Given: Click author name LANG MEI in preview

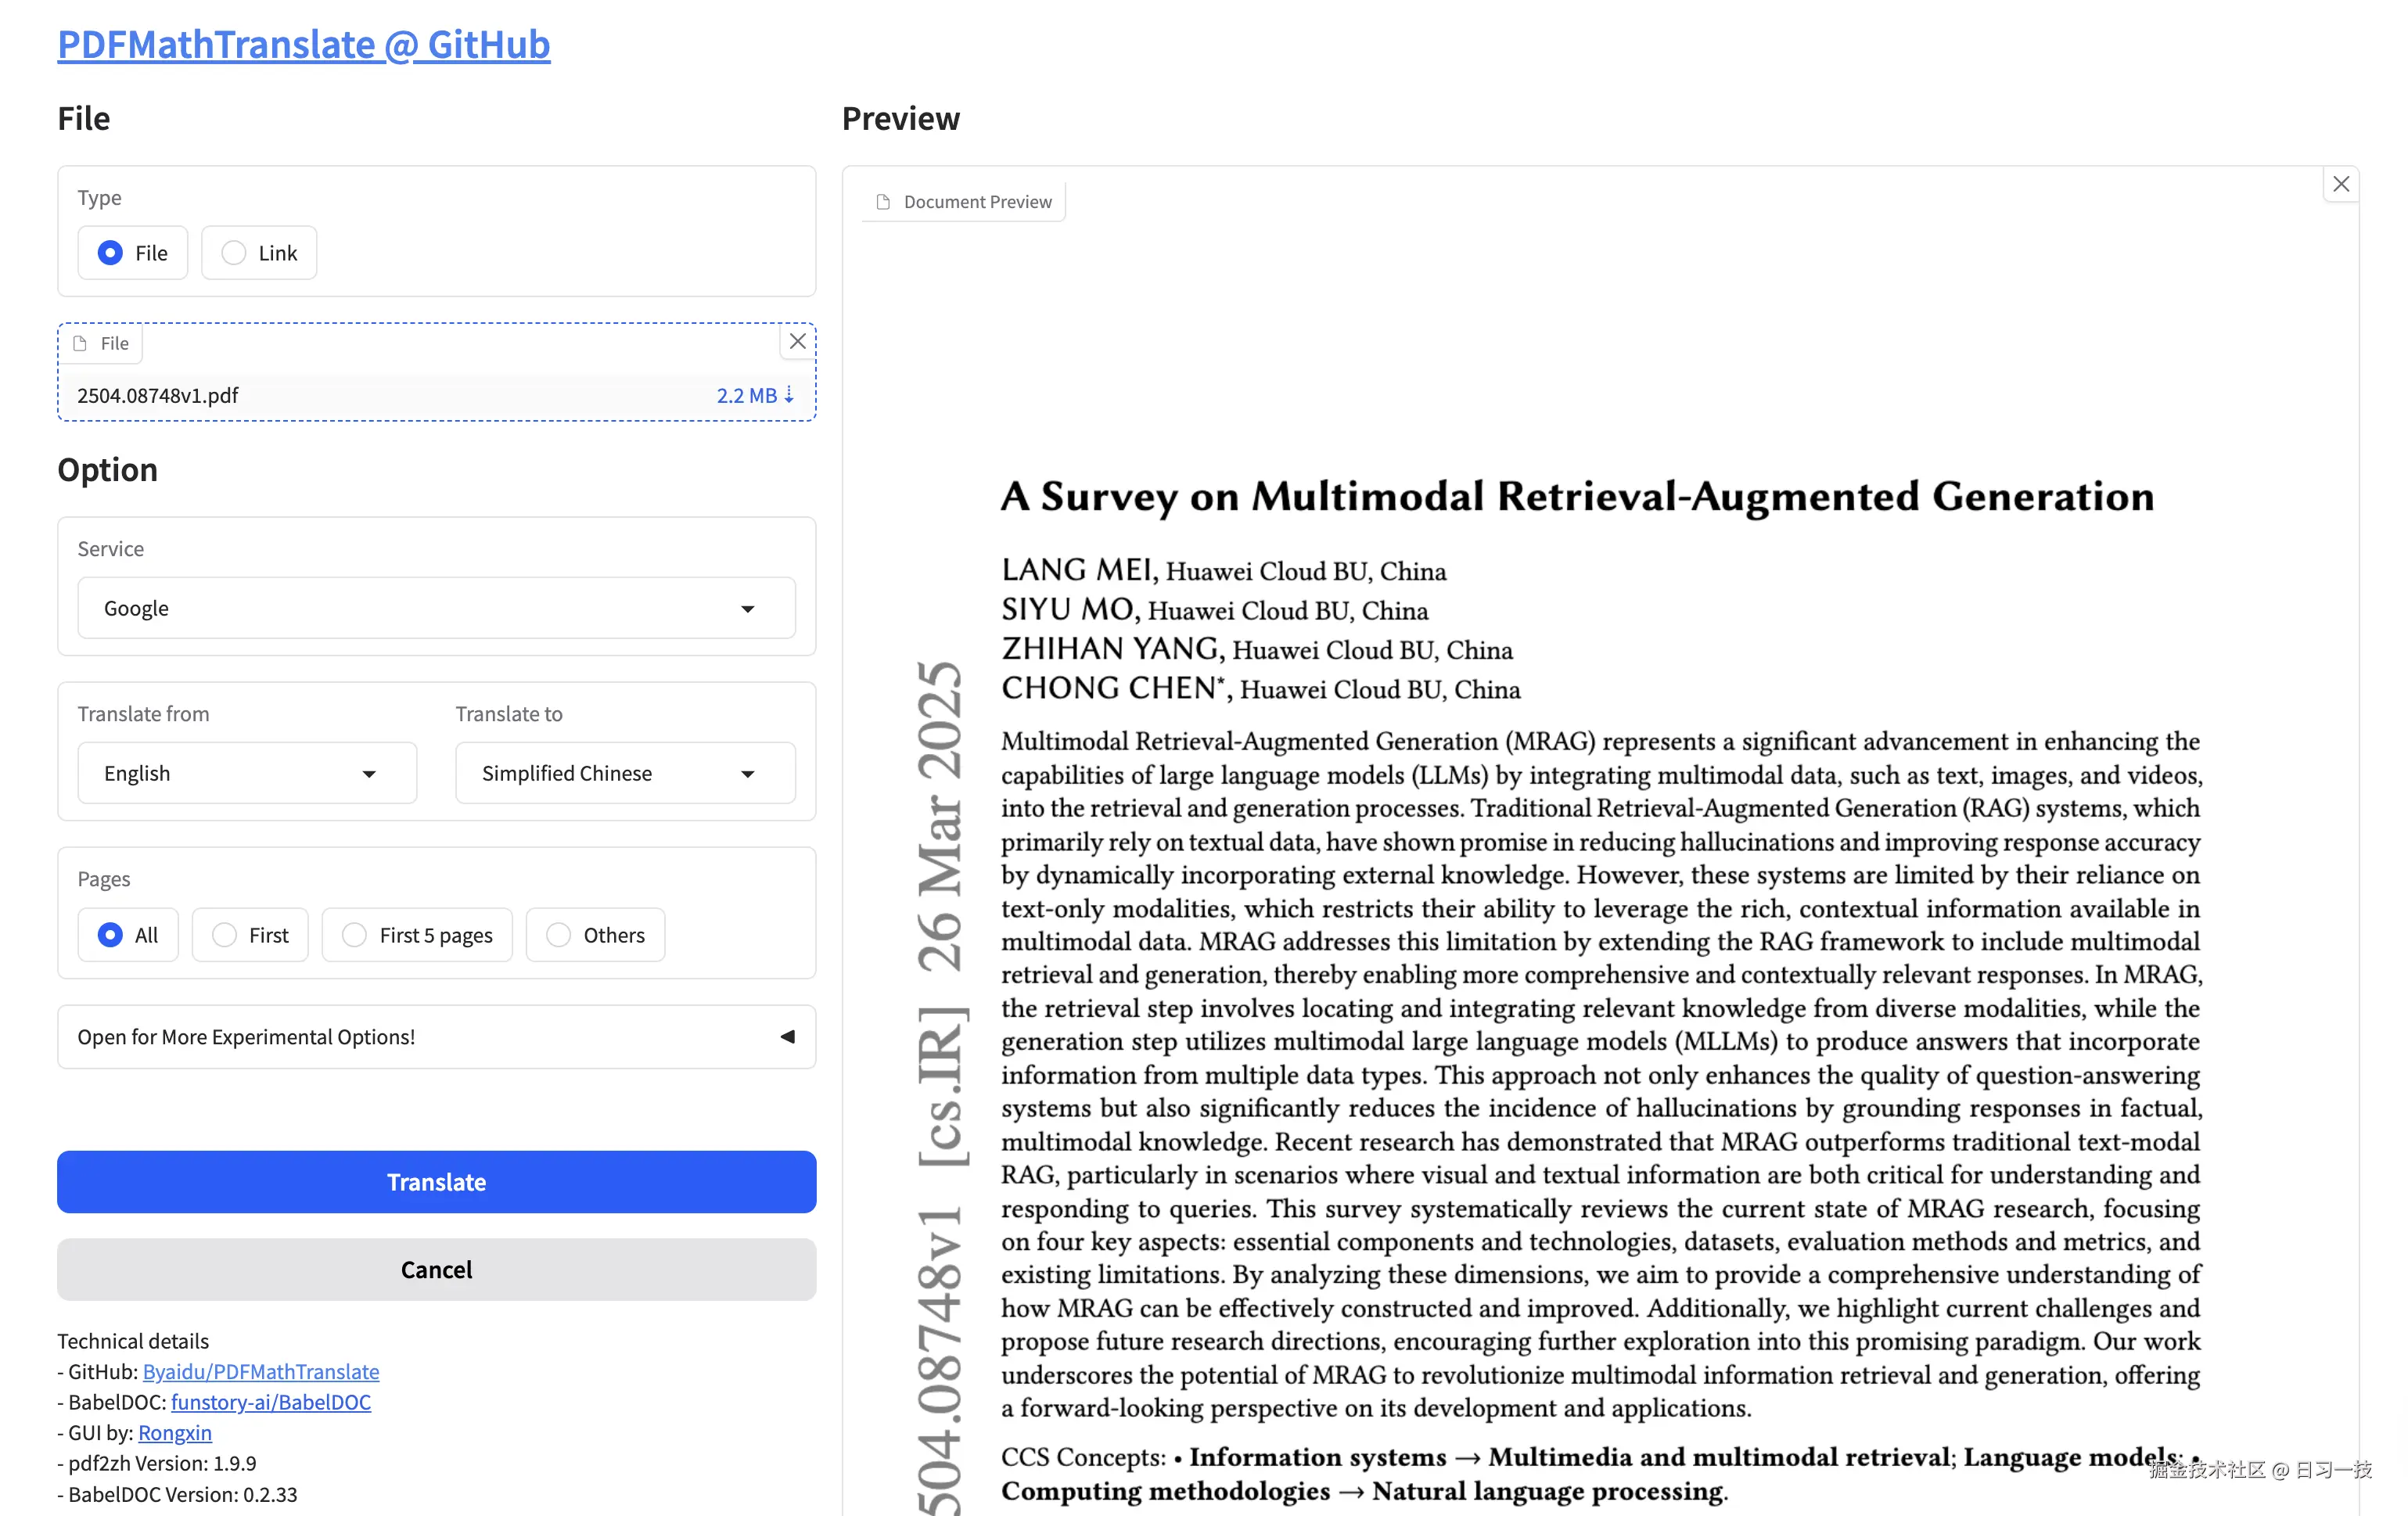Looking at the screenshot, I should tap(1077, 570).
